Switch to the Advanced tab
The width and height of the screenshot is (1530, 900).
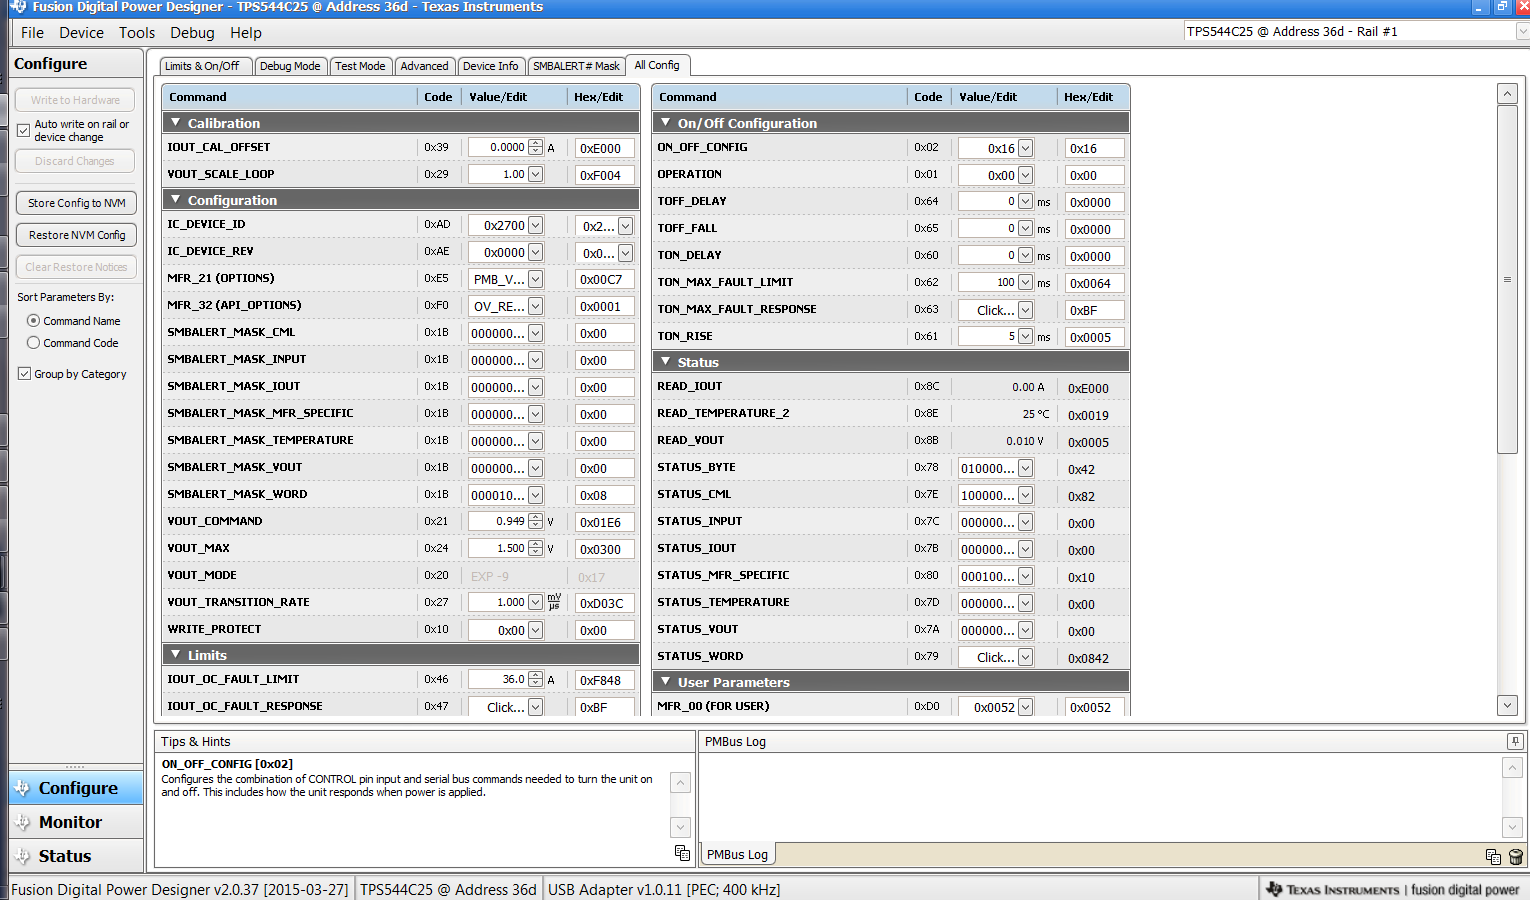pyautogui.click(x=424, y=65)
